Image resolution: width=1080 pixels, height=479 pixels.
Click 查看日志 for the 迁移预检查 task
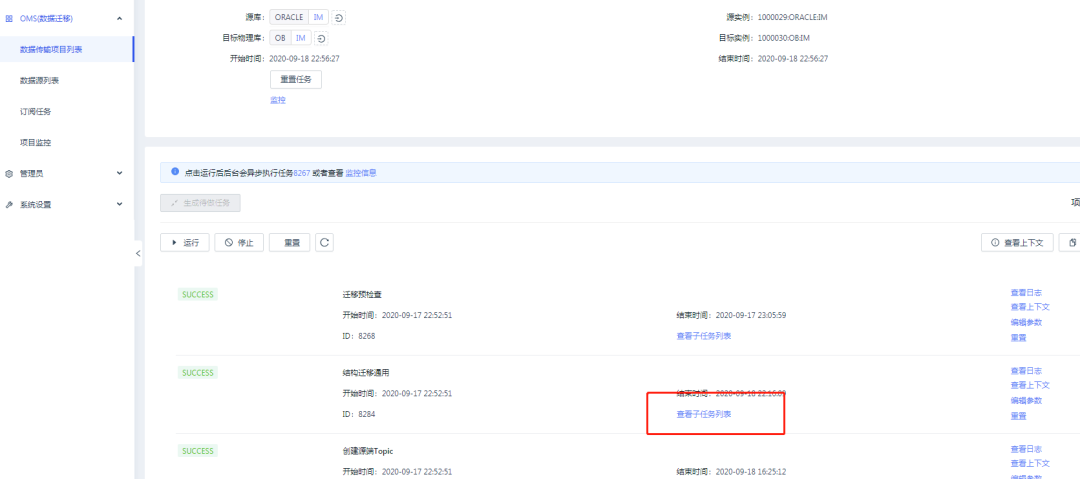point(1026,292)
